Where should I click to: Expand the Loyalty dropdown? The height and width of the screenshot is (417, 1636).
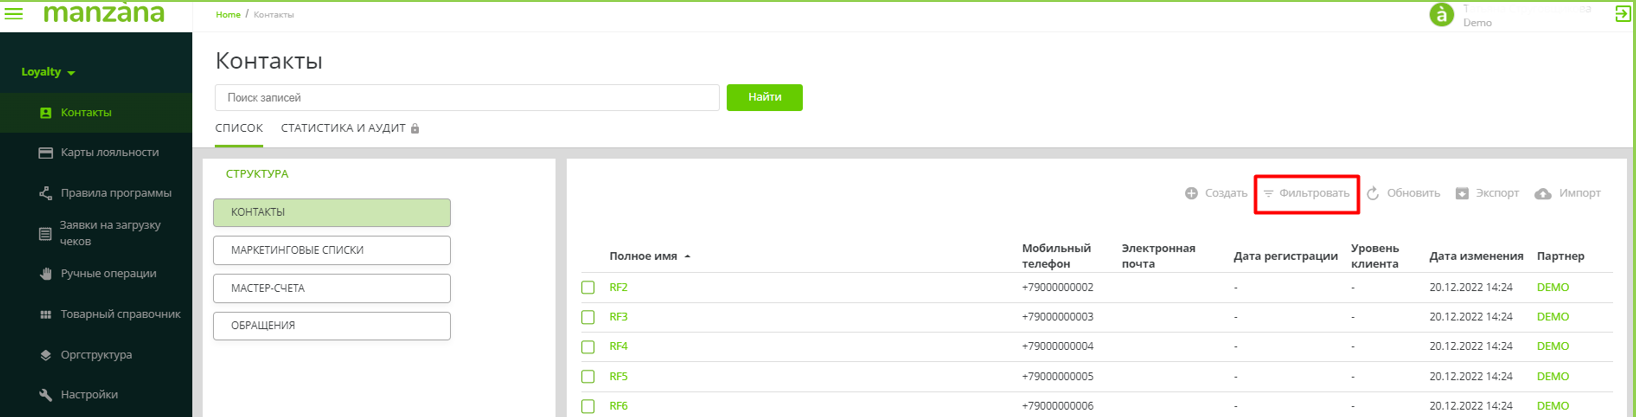click(48, 72)
